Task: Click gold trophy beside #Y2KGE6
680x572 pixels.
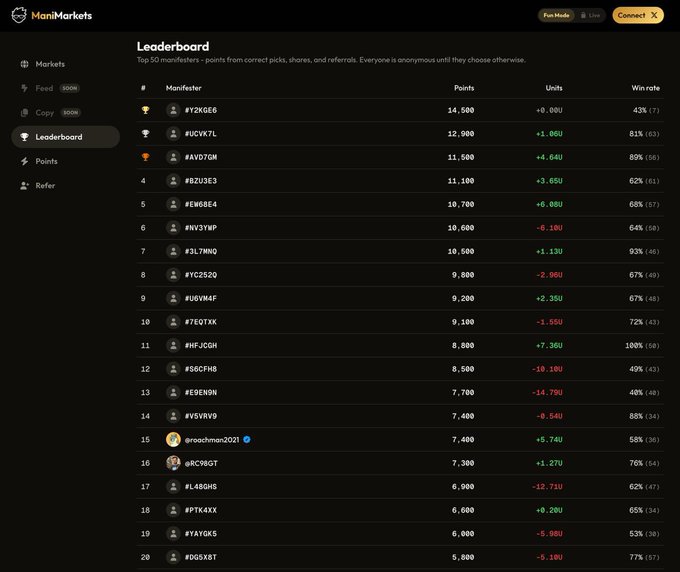Action: [x=145, y=110]
